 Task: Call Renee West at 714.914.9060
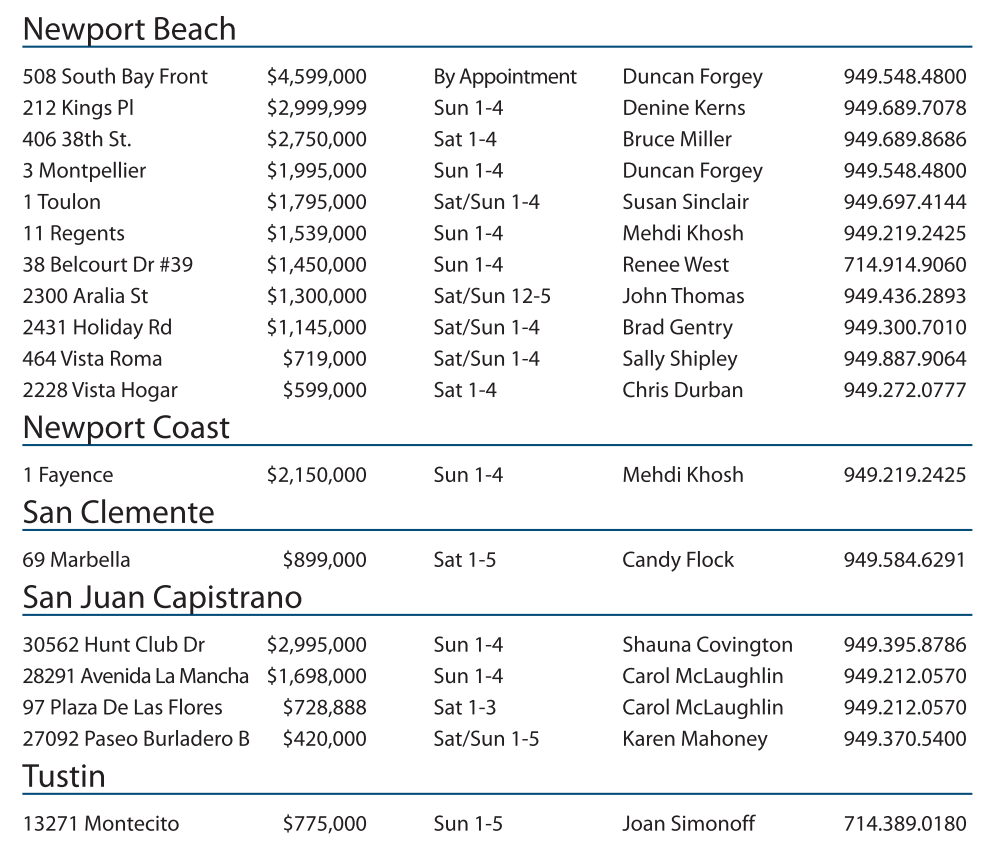click(904, 265)
